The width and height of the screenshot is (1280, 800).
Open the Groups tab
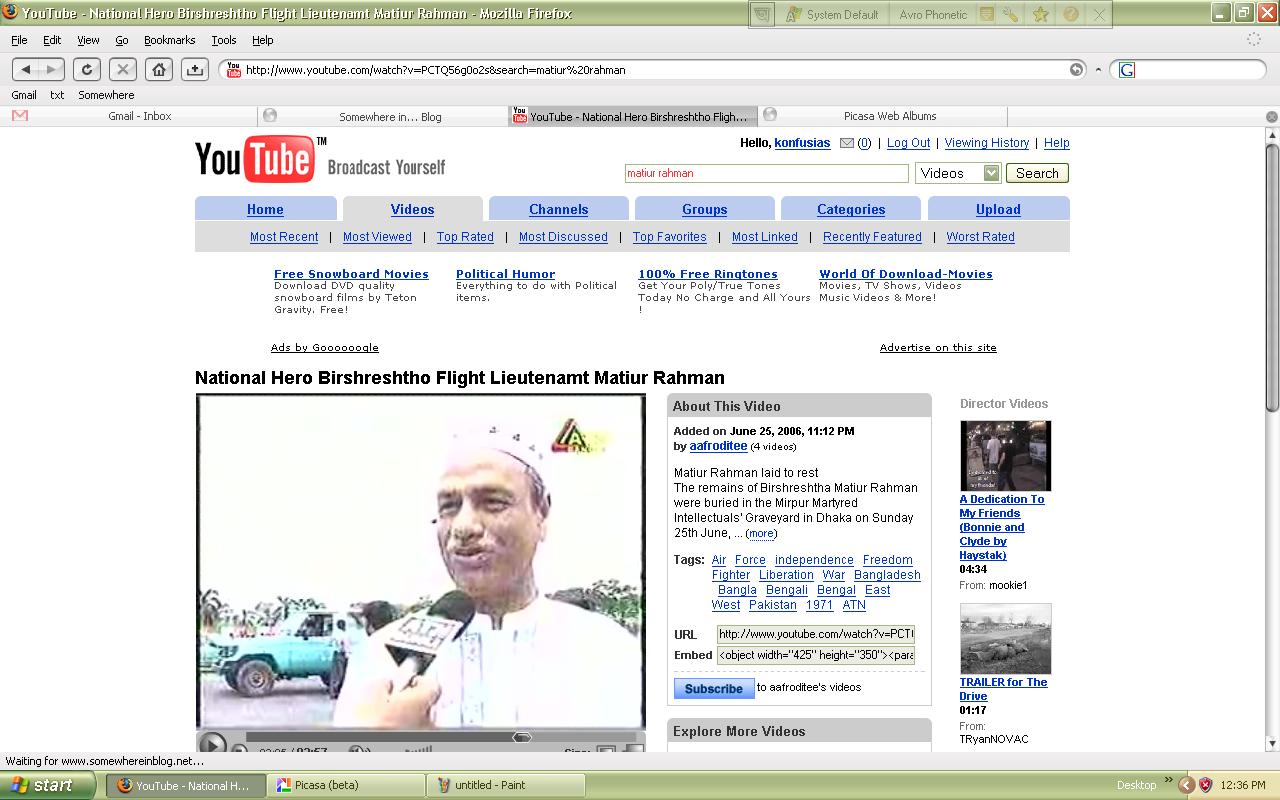pyautogui.click(x=705, y=209)
